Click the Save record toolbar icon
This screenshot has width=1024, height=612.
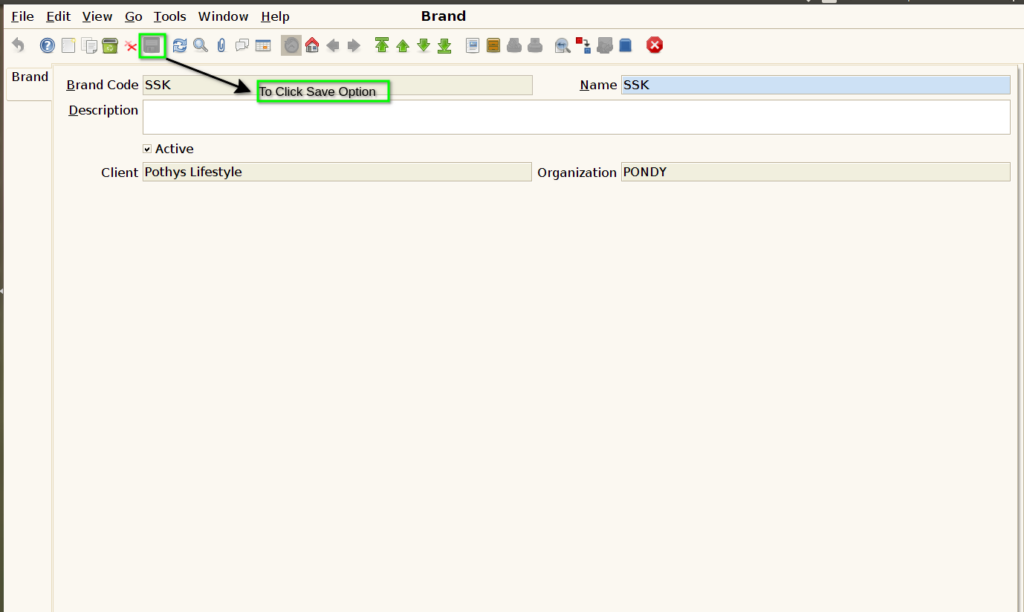click(x=152, y=45)
